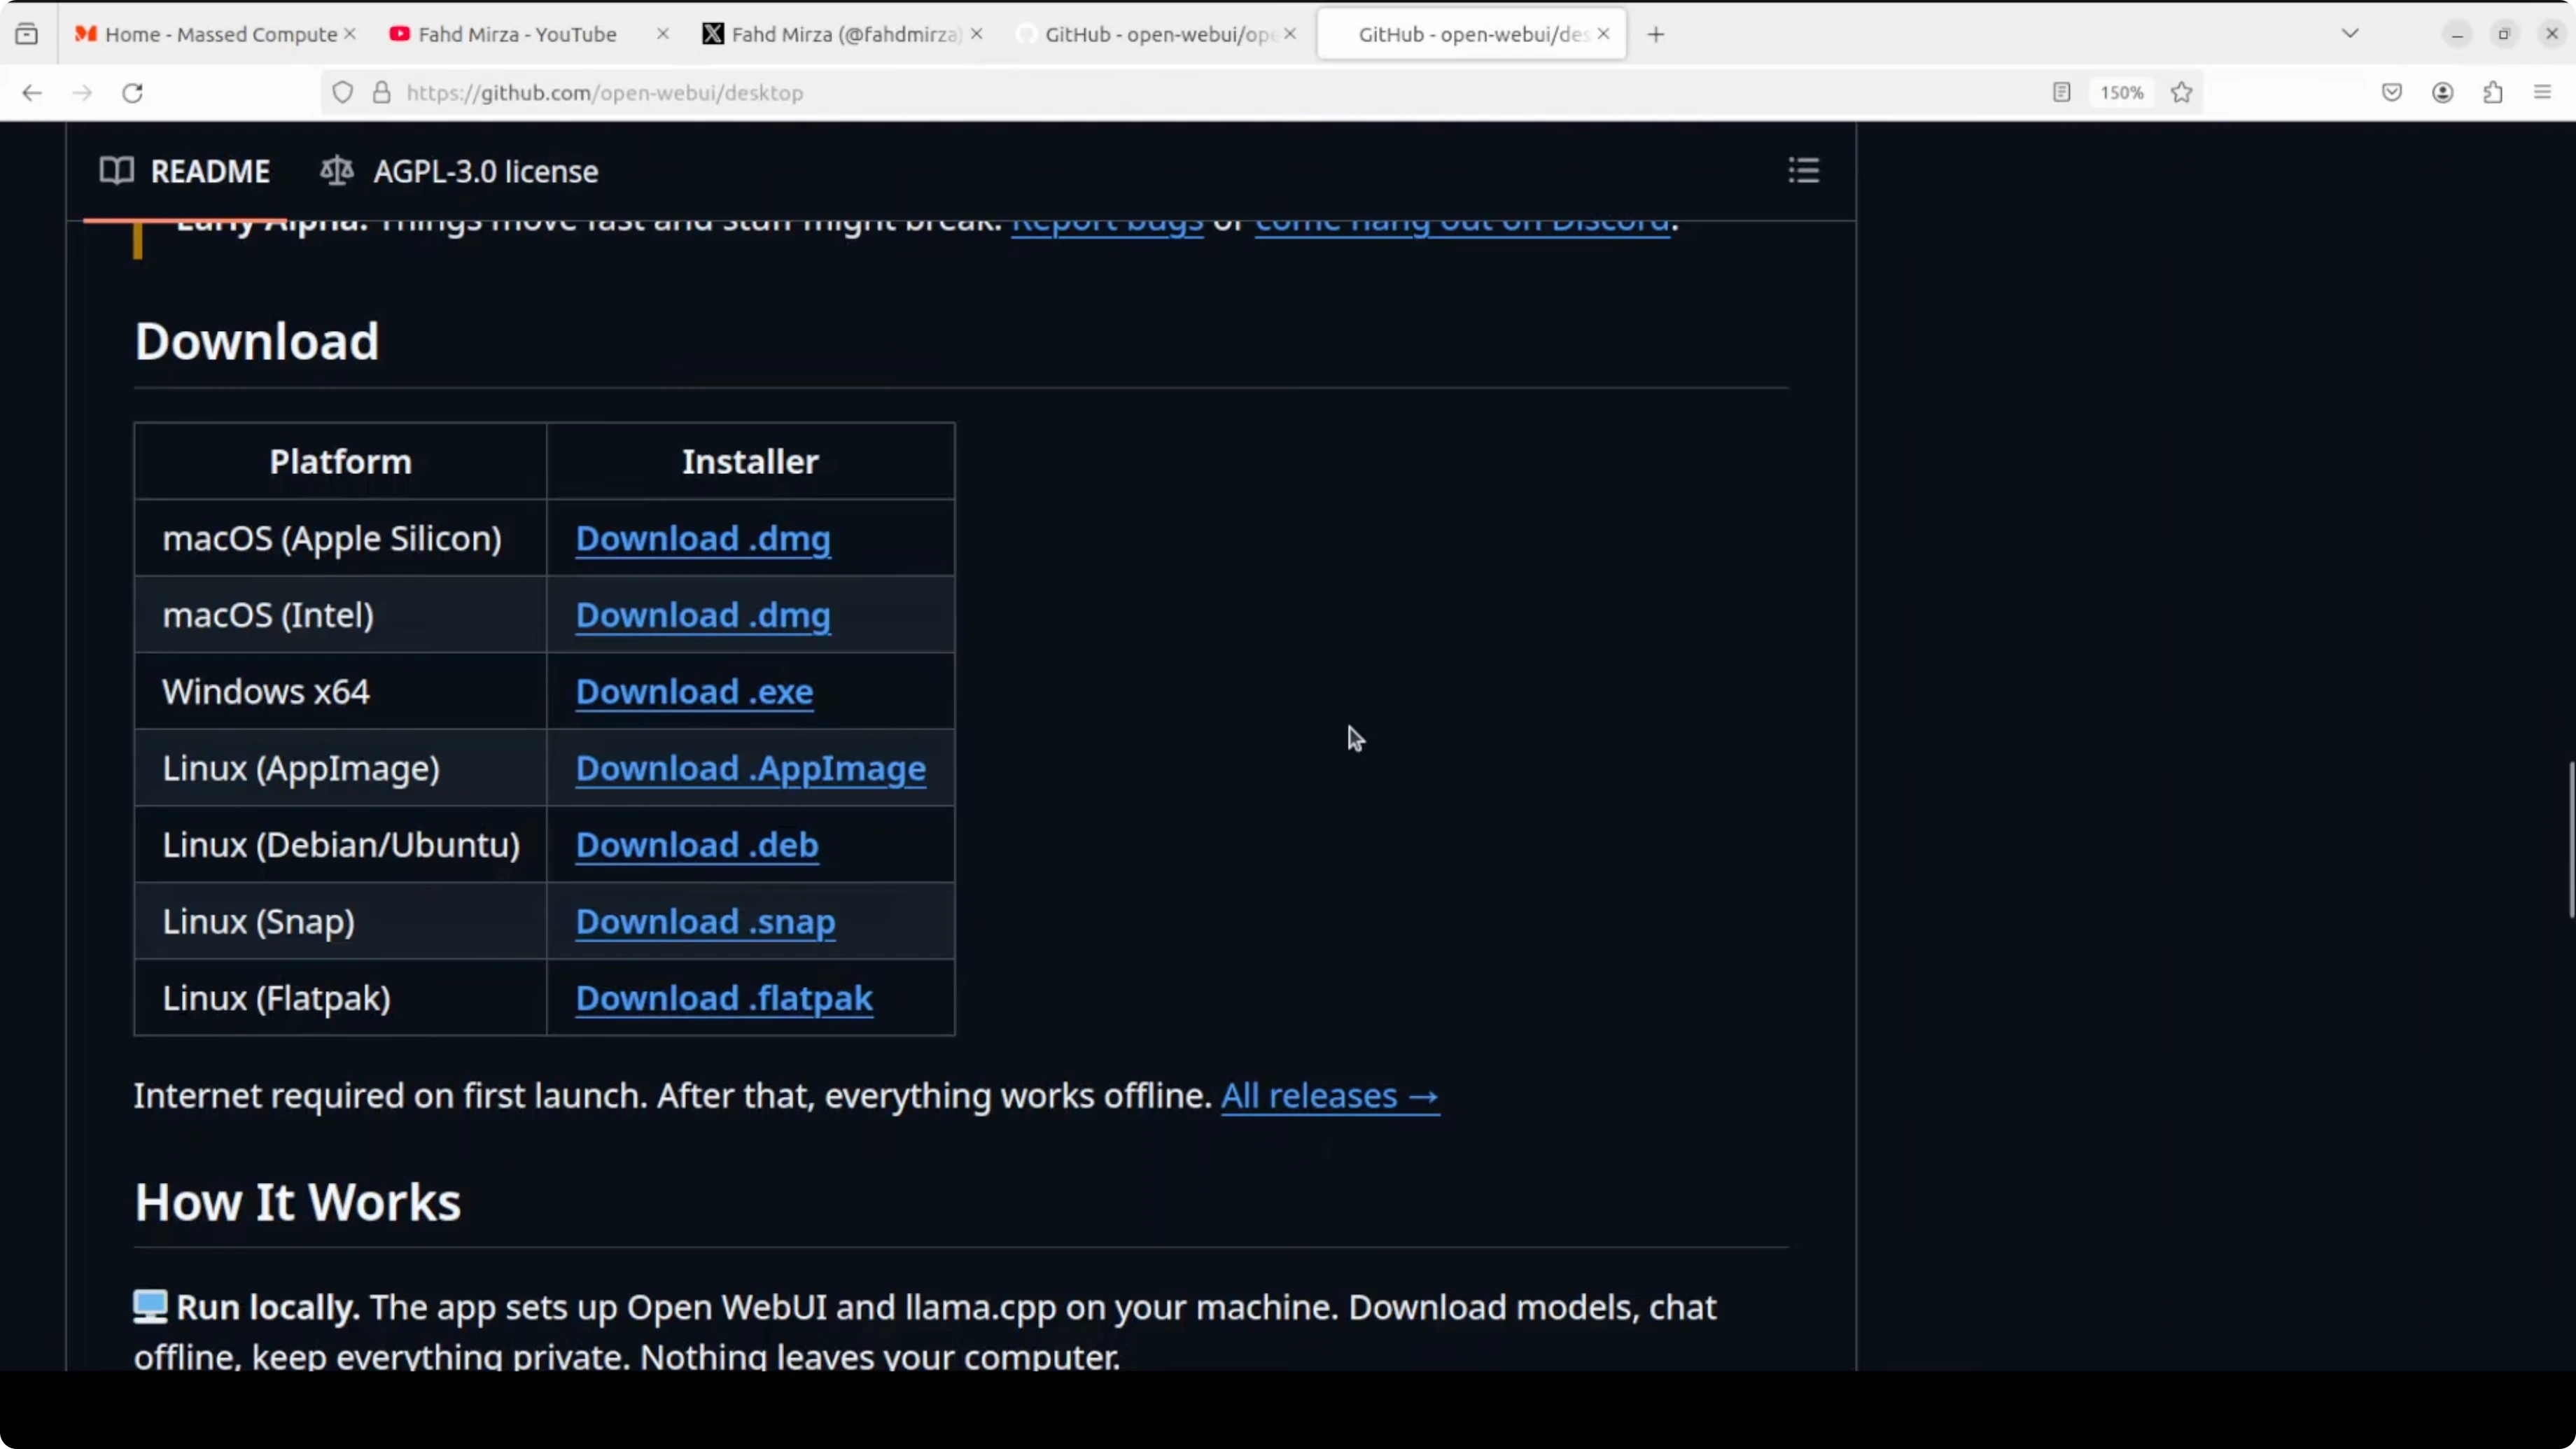This screenshot has height=1449, width=2576.
Task: Open the All releases link
Action: [x=1329, y=1096]
